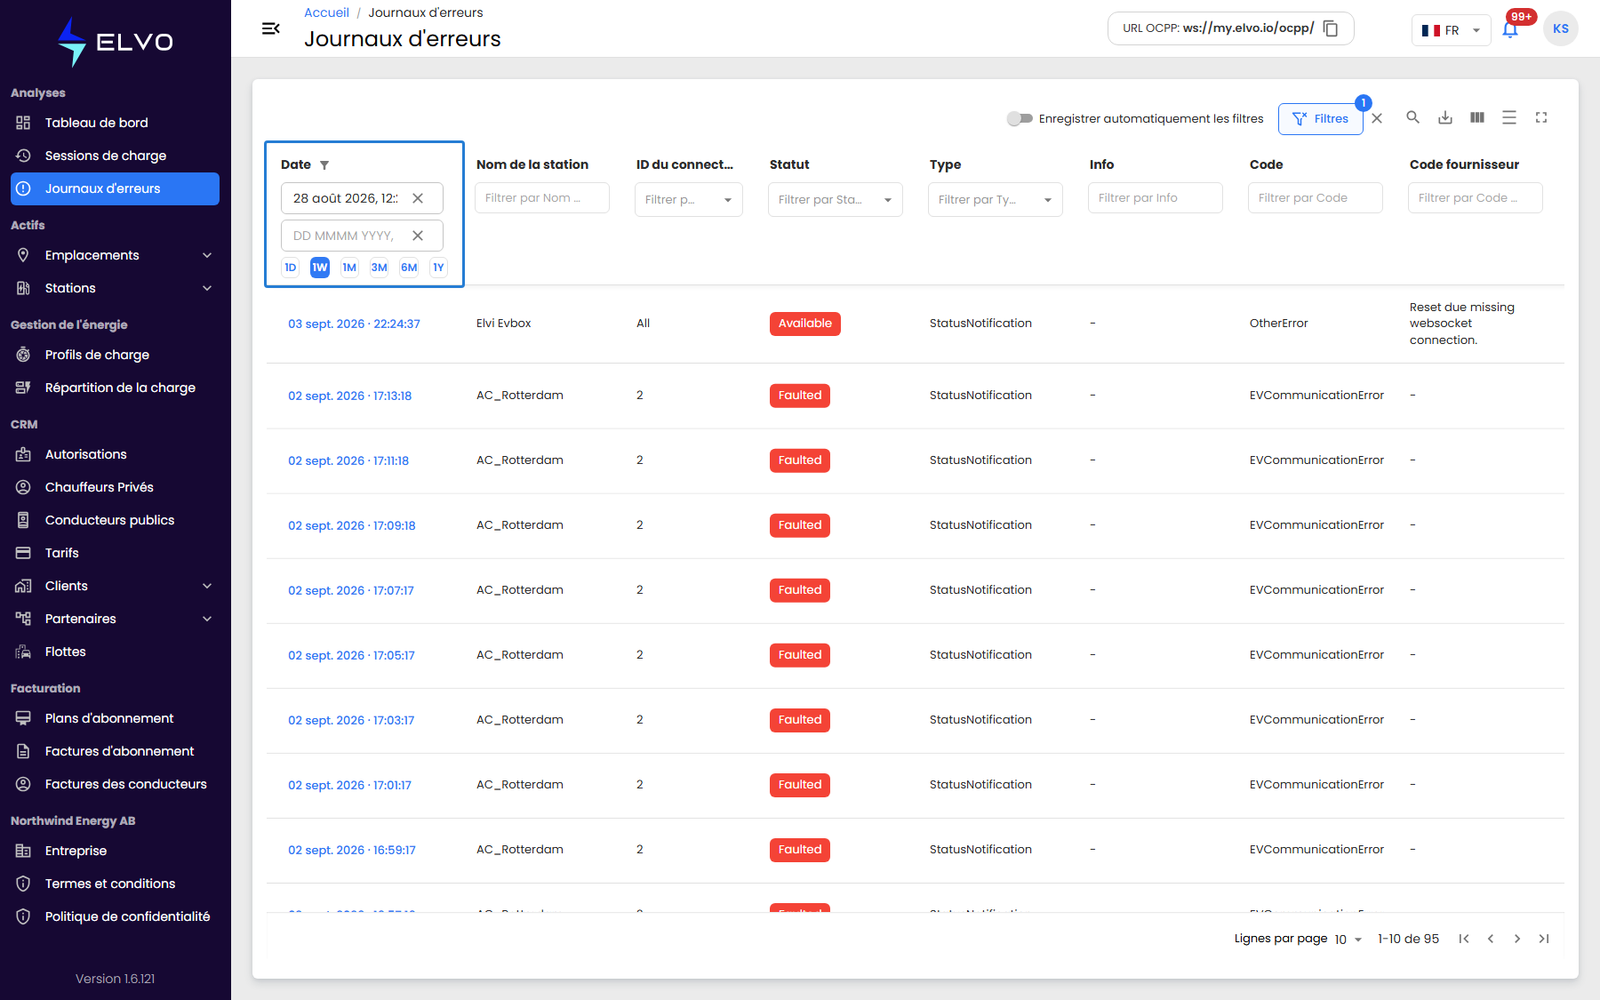Expand the Emplacements sidebar menu
This screenshot has width=1600, height=1000.
click(115, 255)
